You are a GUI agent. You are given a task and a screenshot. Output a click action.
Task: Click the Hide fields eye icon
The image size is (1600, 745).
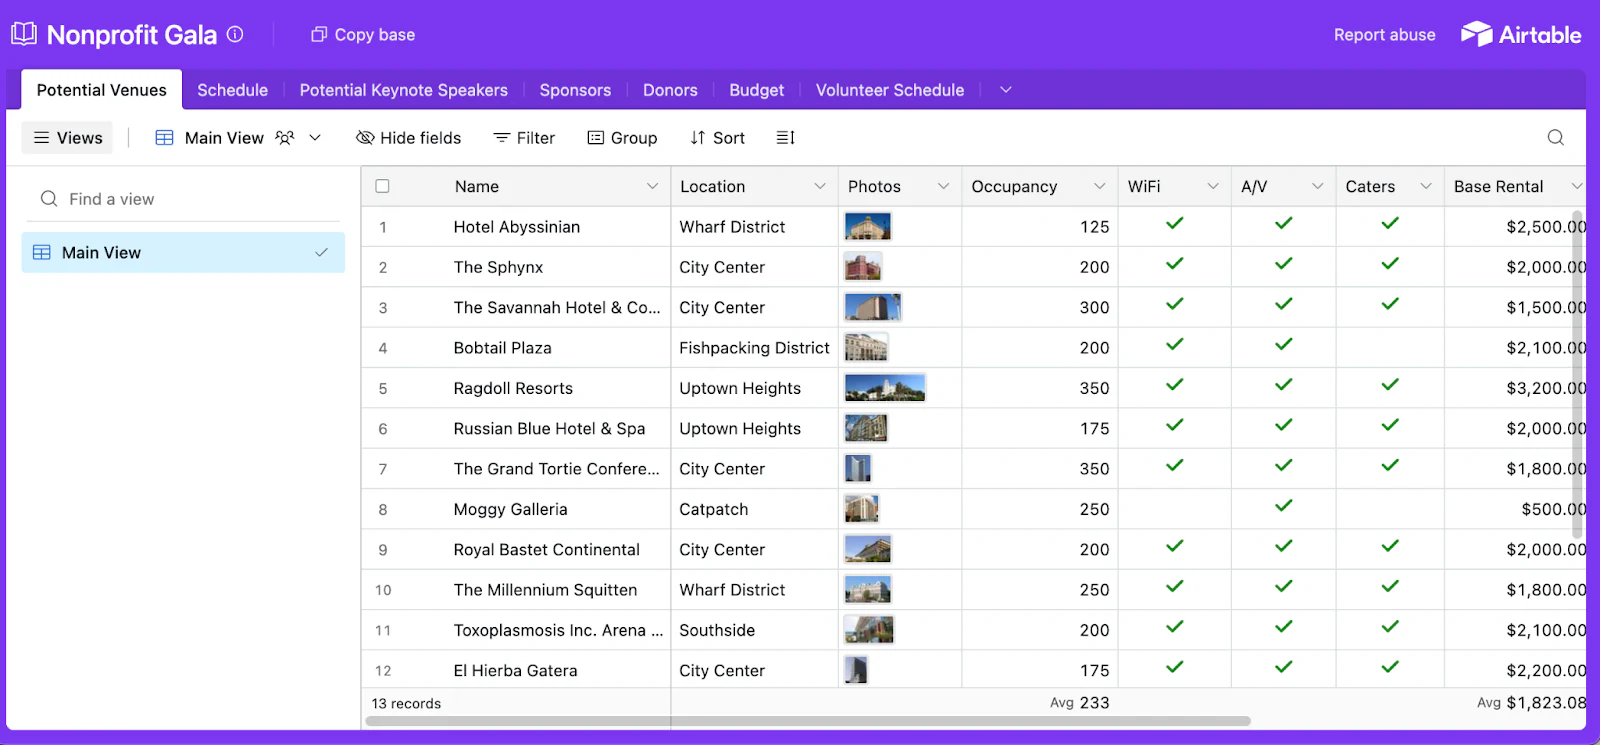pos(365,138)
